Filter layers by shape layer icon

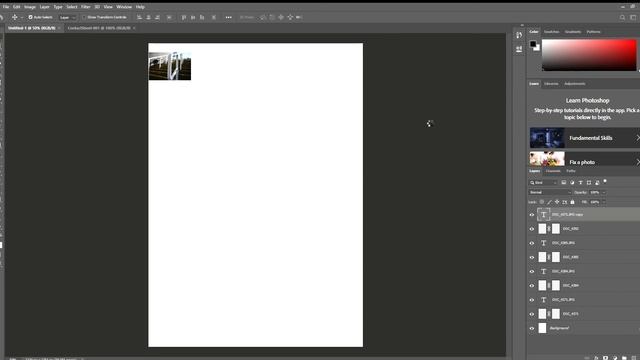pyautogui.click(x=589, y=182)
